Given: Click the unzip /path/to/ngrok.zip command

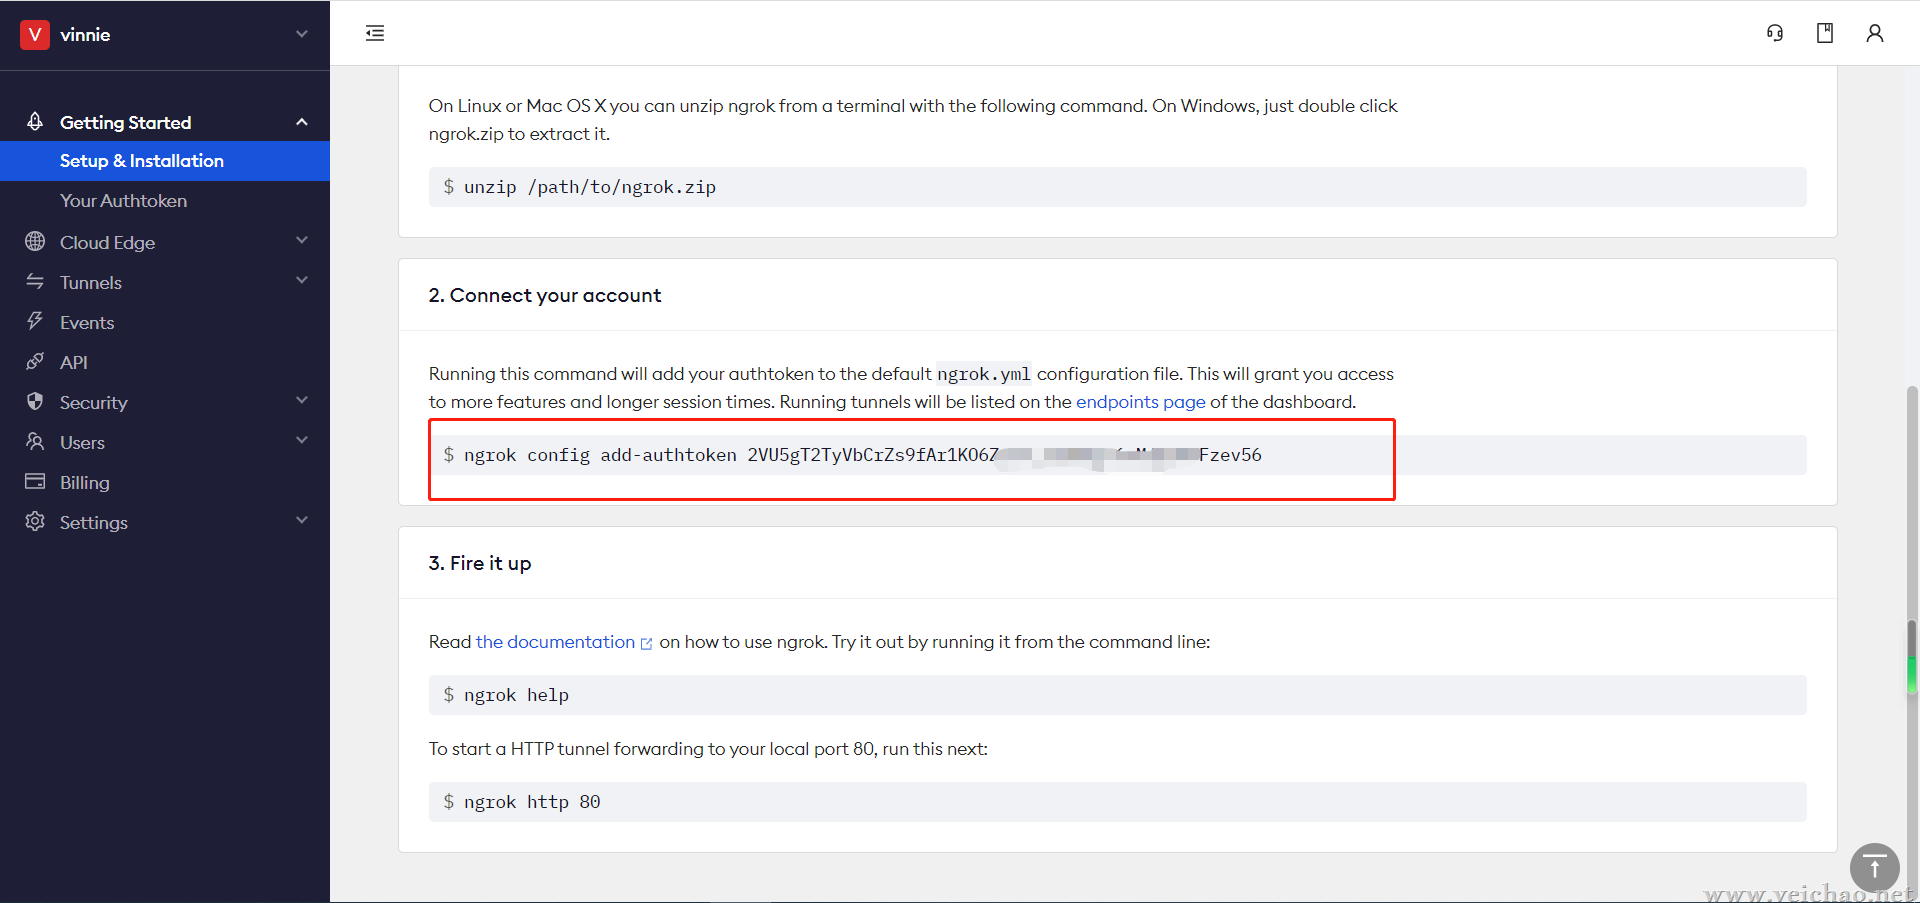Looking at the screenshot, I should pyautogui.click(x=590, y=187).
